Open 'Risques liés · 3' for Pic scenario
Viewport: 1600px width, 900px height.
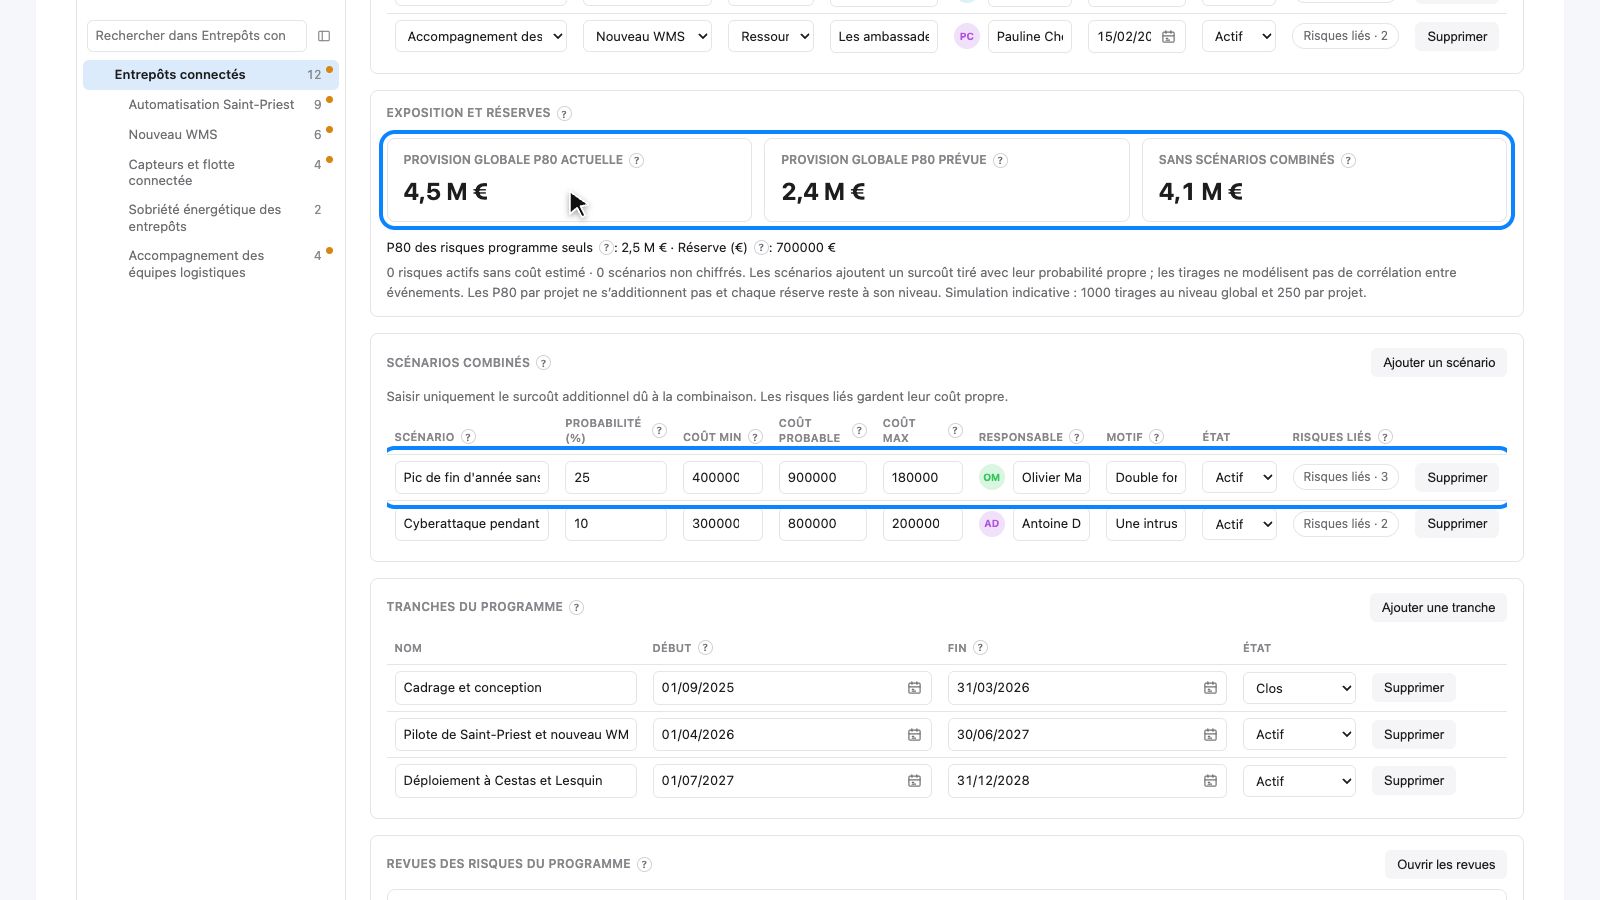[1345, 477]
